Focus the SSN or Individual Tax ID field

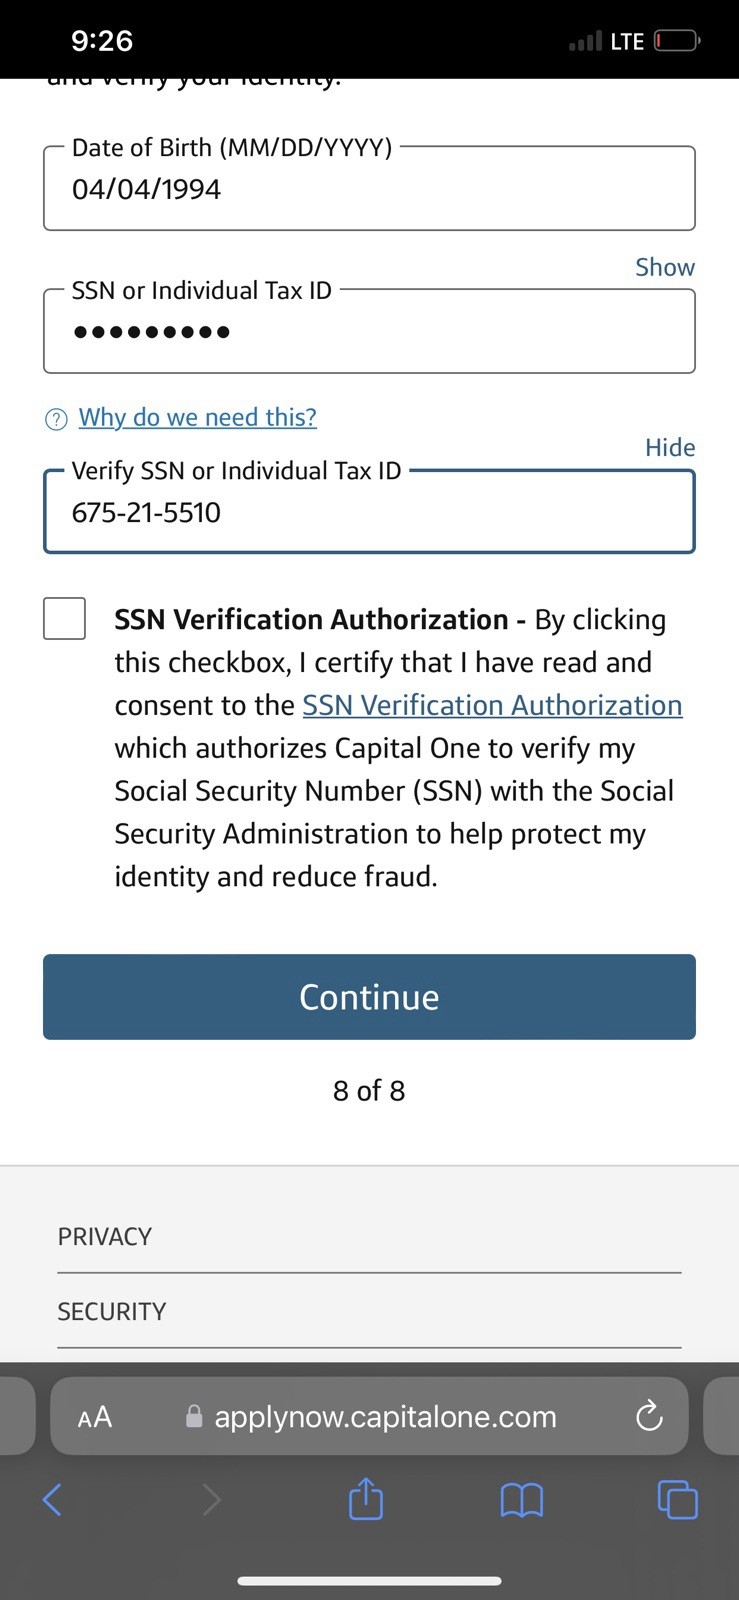pyautogui.click(x=369, y=331)
